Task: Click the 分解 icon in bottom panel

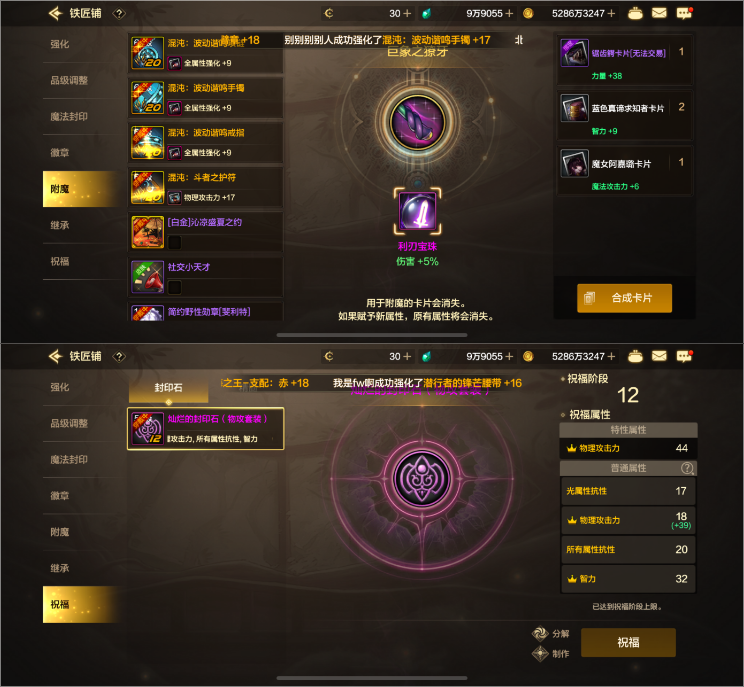Action: [x=540, y=633]
